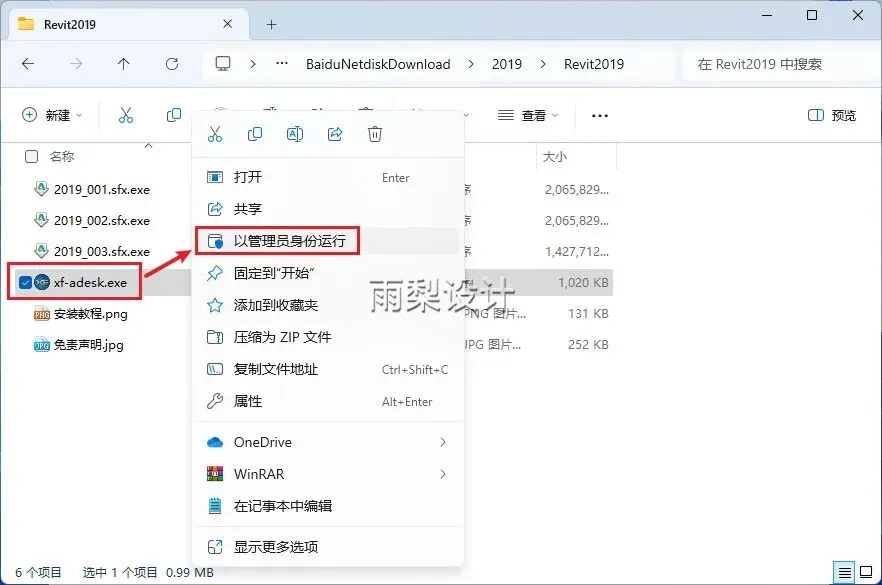Click the Forward navigation arrow
The image size is (882, 585).
click(76, 64)
